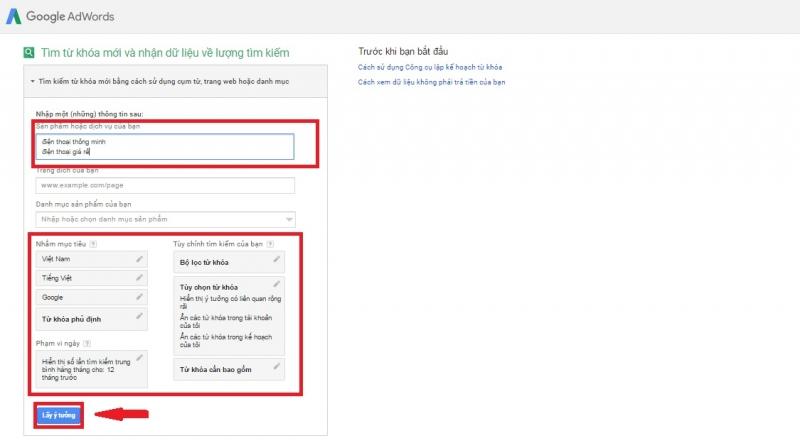Edit the Tiếng Việt language pencil icon
800x448 pixels.
tap(139, 278)
